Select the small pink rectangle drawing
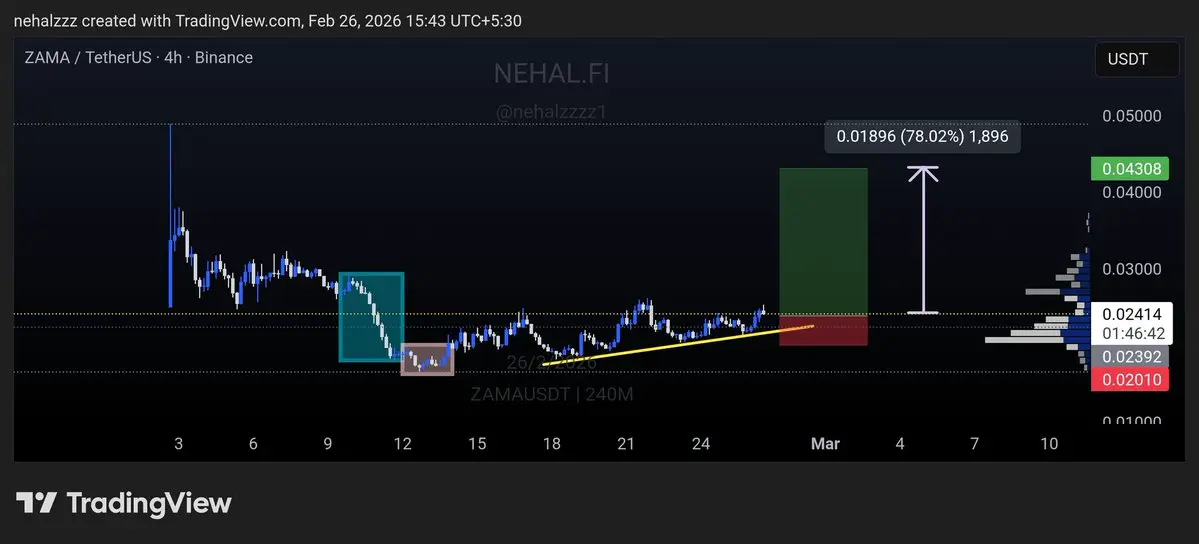The width and height of the screenshot is (1199, 544). (x=427, y=360)
